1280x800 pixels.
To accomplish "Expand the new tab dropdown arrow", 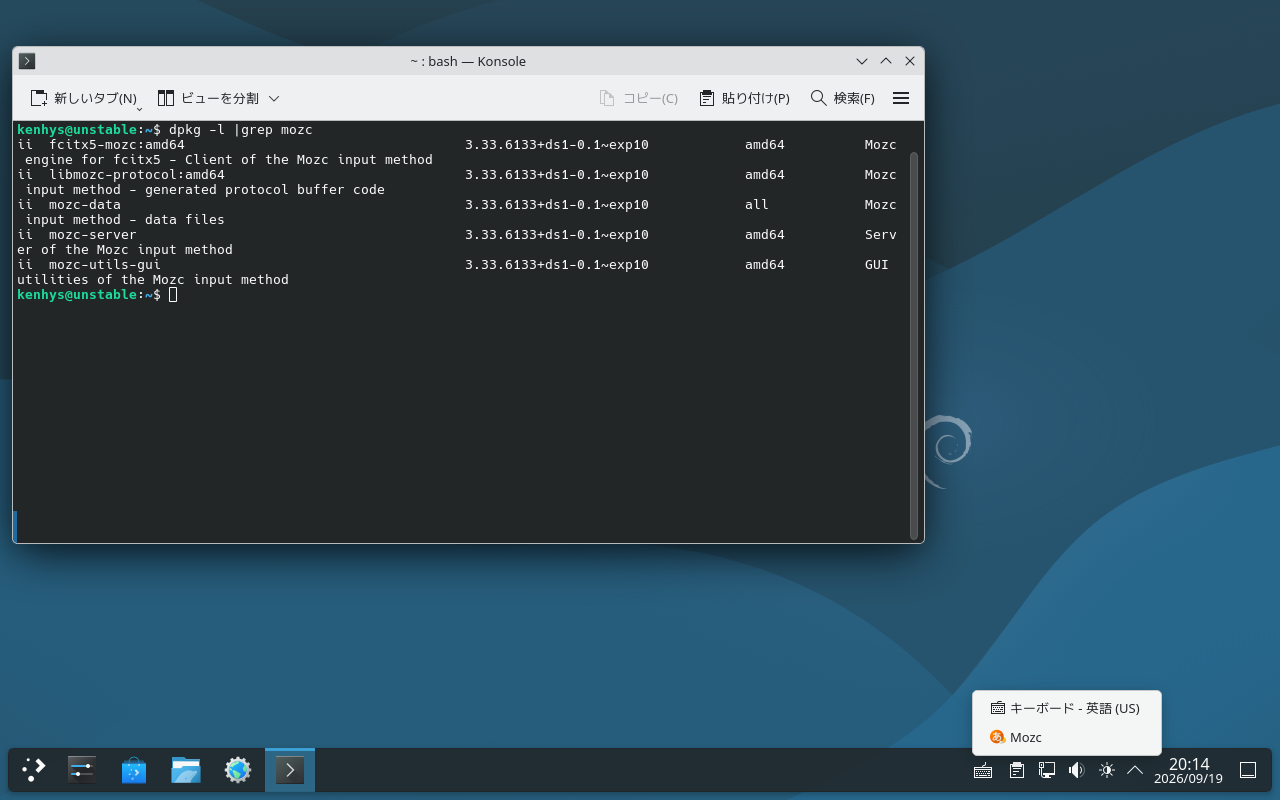I will pyautogui.click(x=139, y=108).
